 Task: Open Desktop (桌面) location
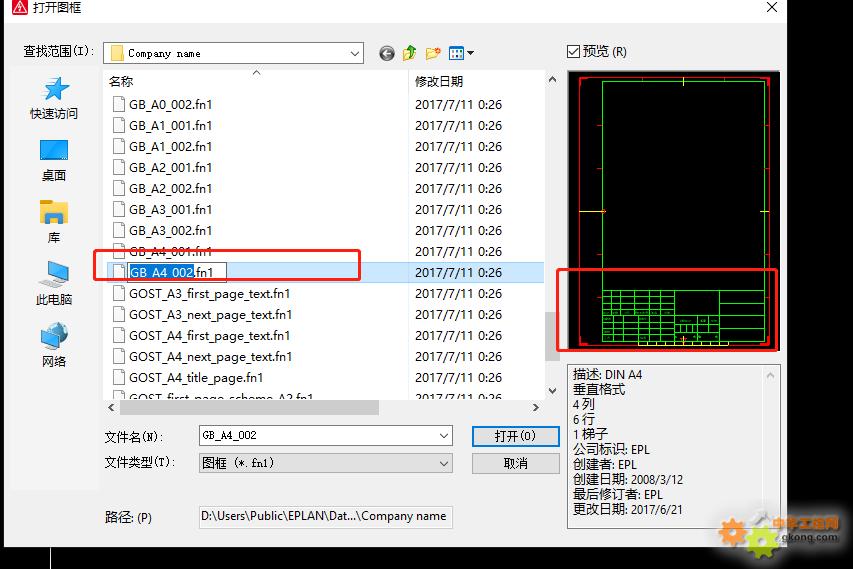pyautogui.click(x=54, y=160)
